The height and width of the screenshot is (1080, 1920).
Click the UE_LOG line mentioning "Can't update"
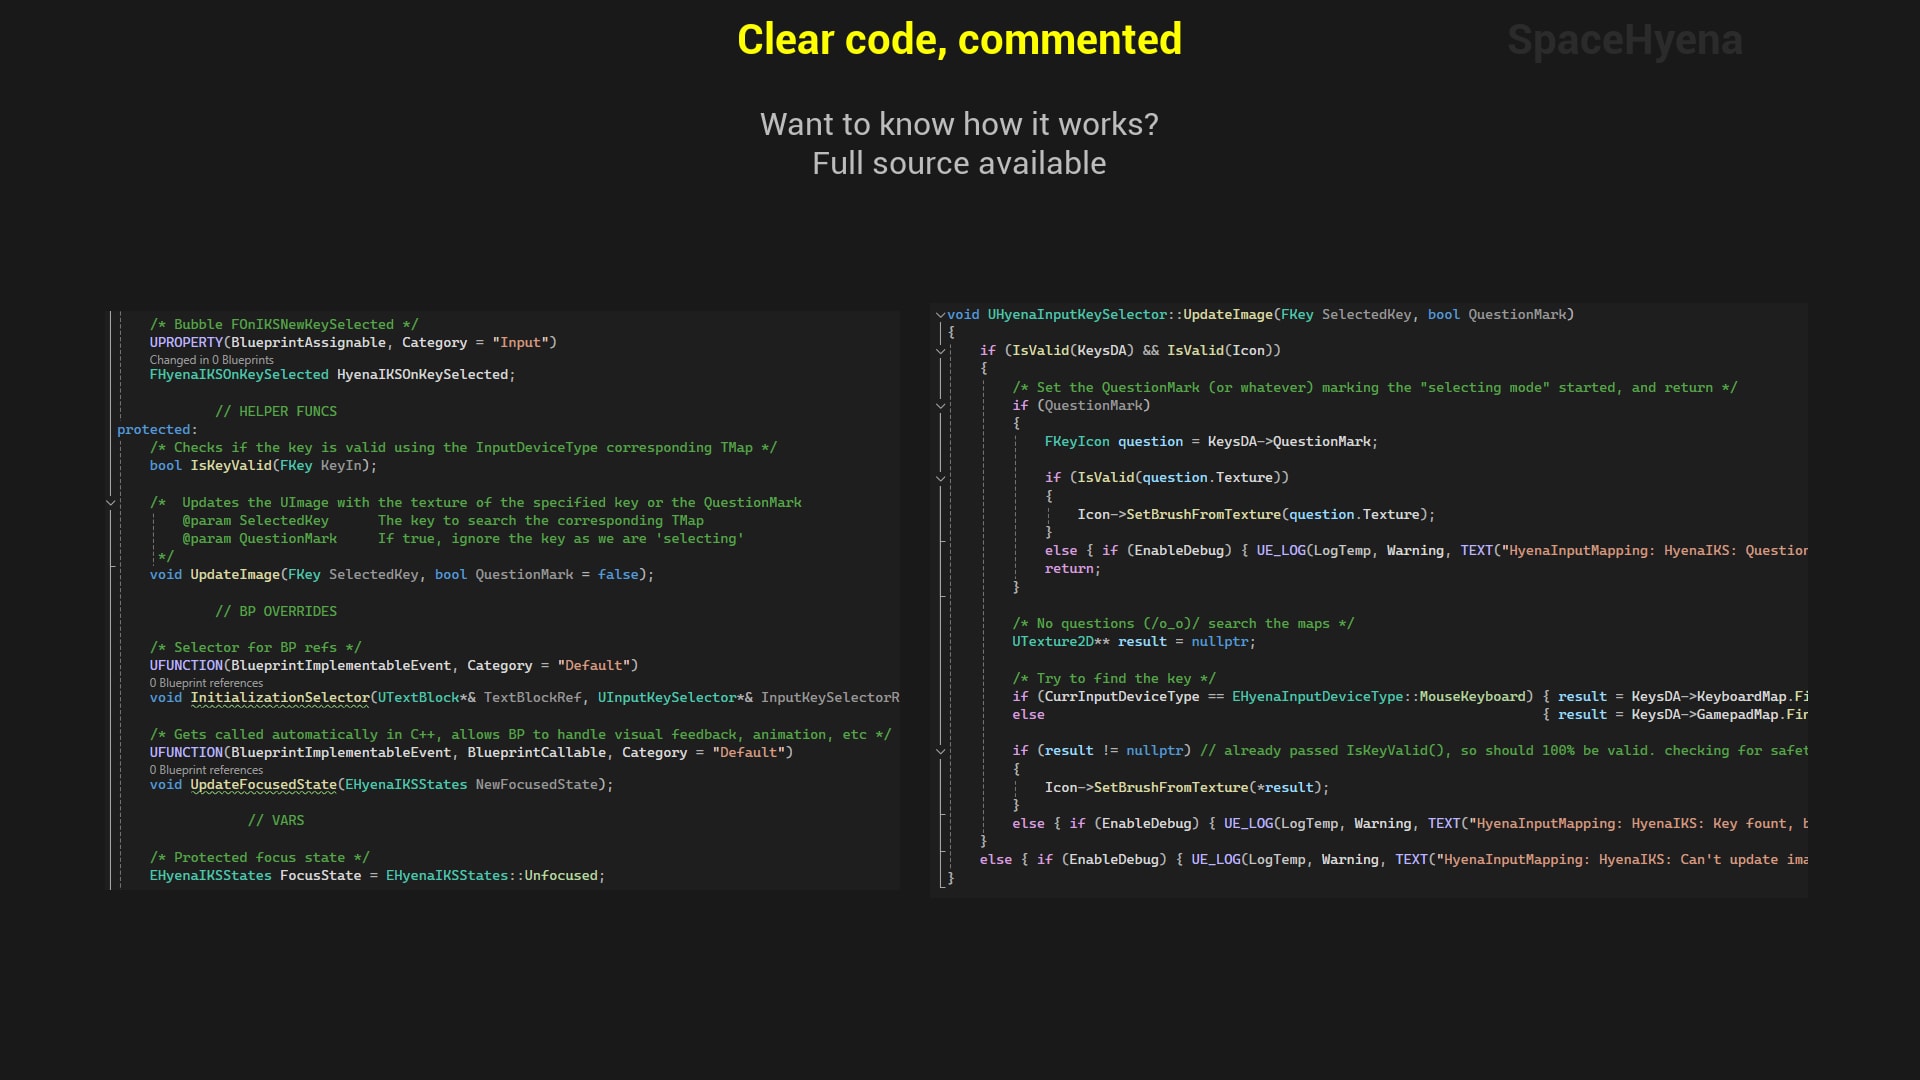pos(1394,860)
